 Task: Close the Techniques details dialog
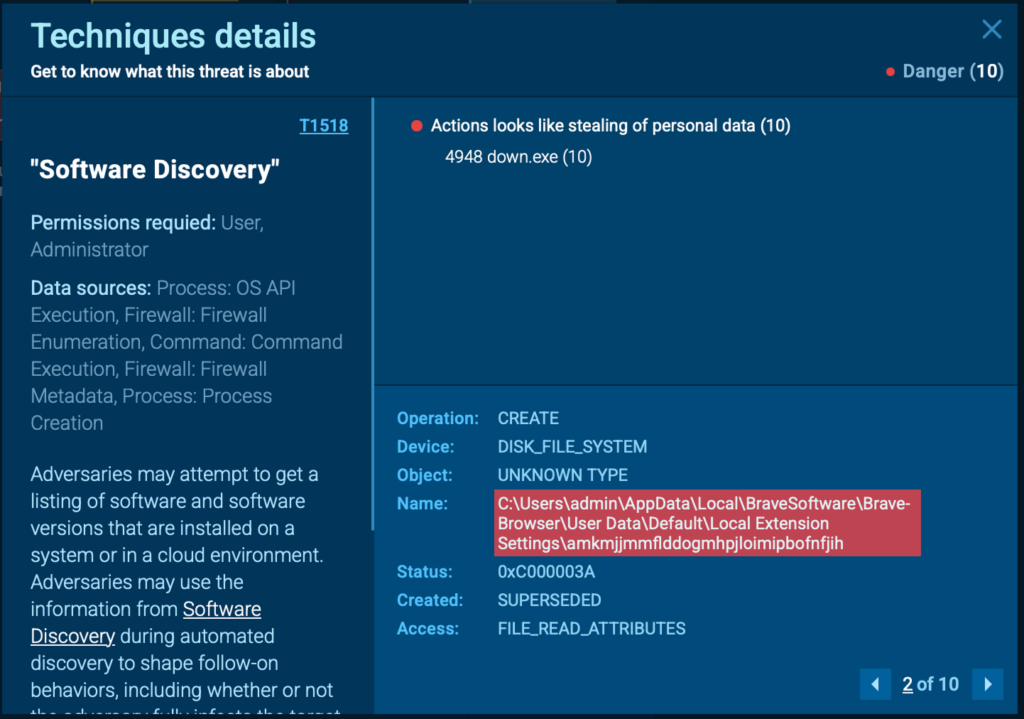[x=991, y=30]
